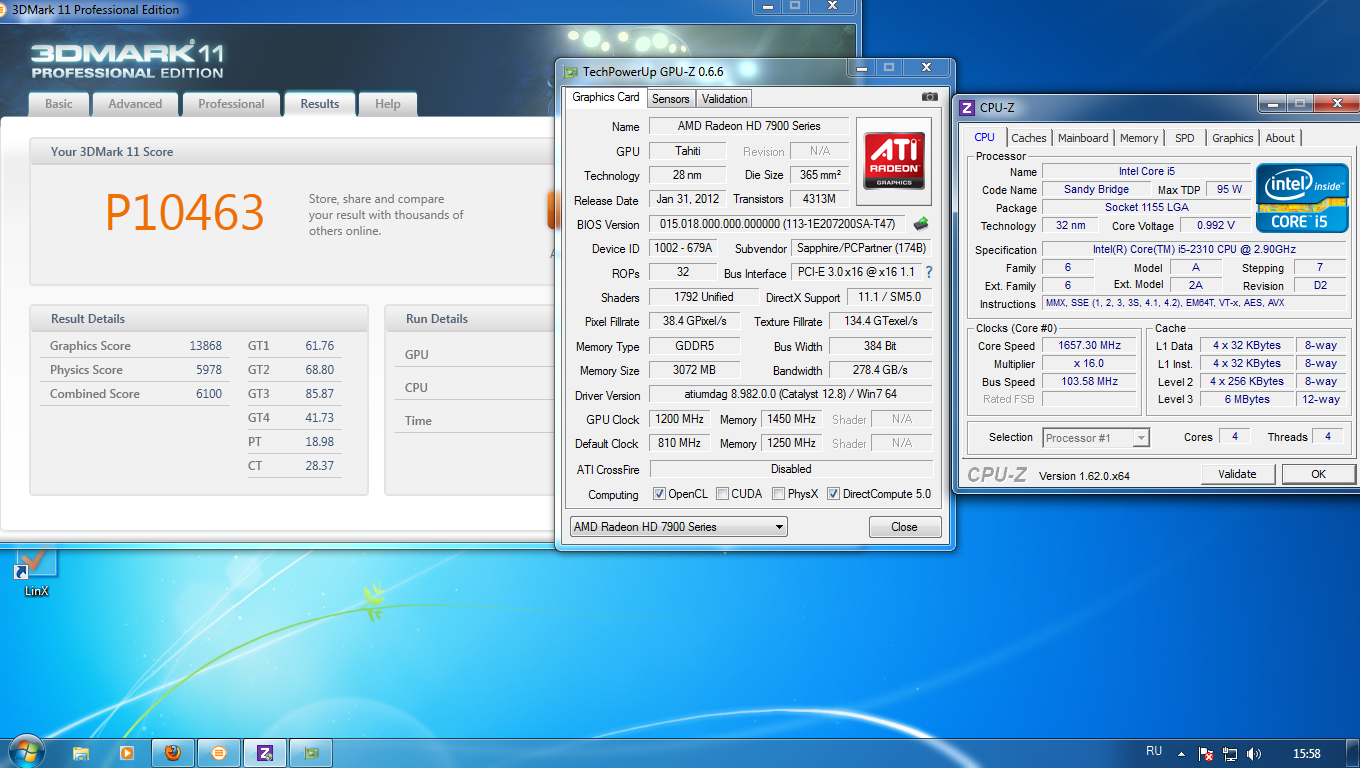This screenshot has width=1360, height=768.
Task: Click the GPU Clock field showing 1200 MHz
Action: 680,419
